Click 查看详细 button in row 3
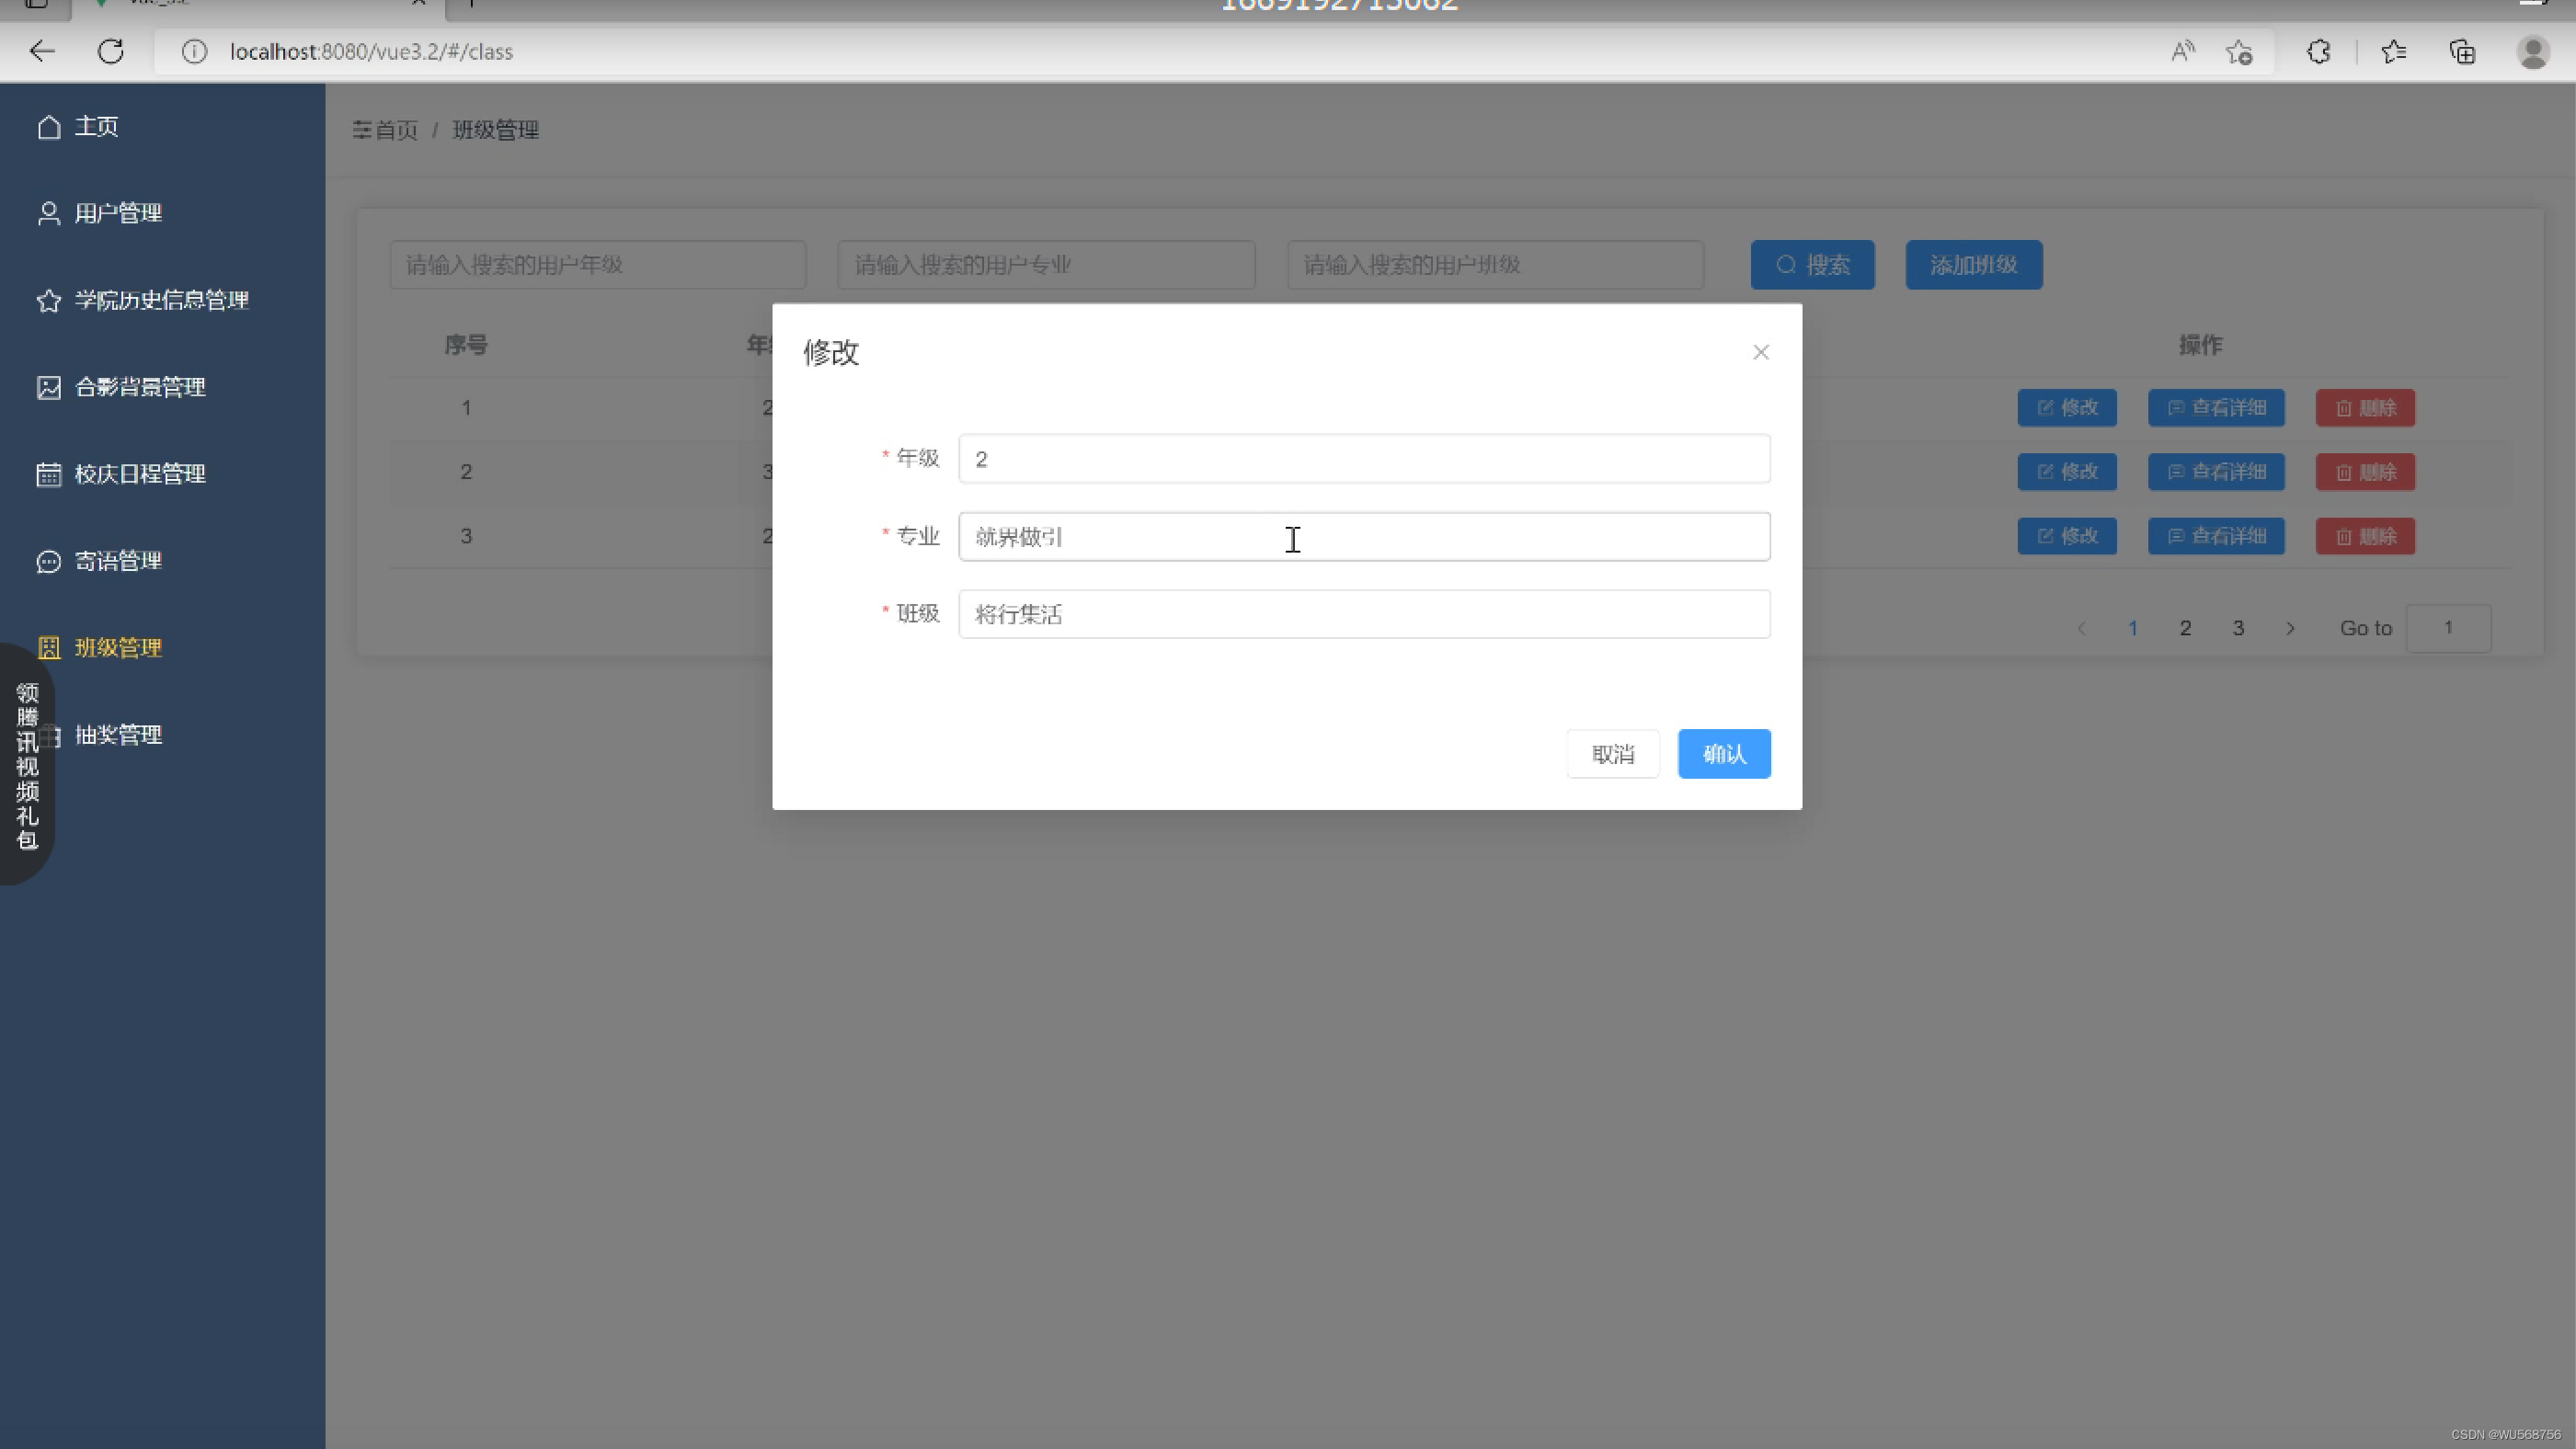Screen dimensions: 2576x1449 tap(2216, 536)
